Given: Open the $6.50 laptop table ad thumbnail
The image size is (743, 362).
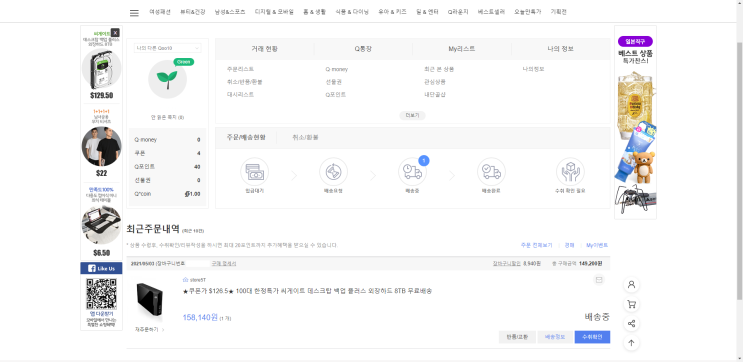Looking at the screenshot, I should [x=101, y=225].
